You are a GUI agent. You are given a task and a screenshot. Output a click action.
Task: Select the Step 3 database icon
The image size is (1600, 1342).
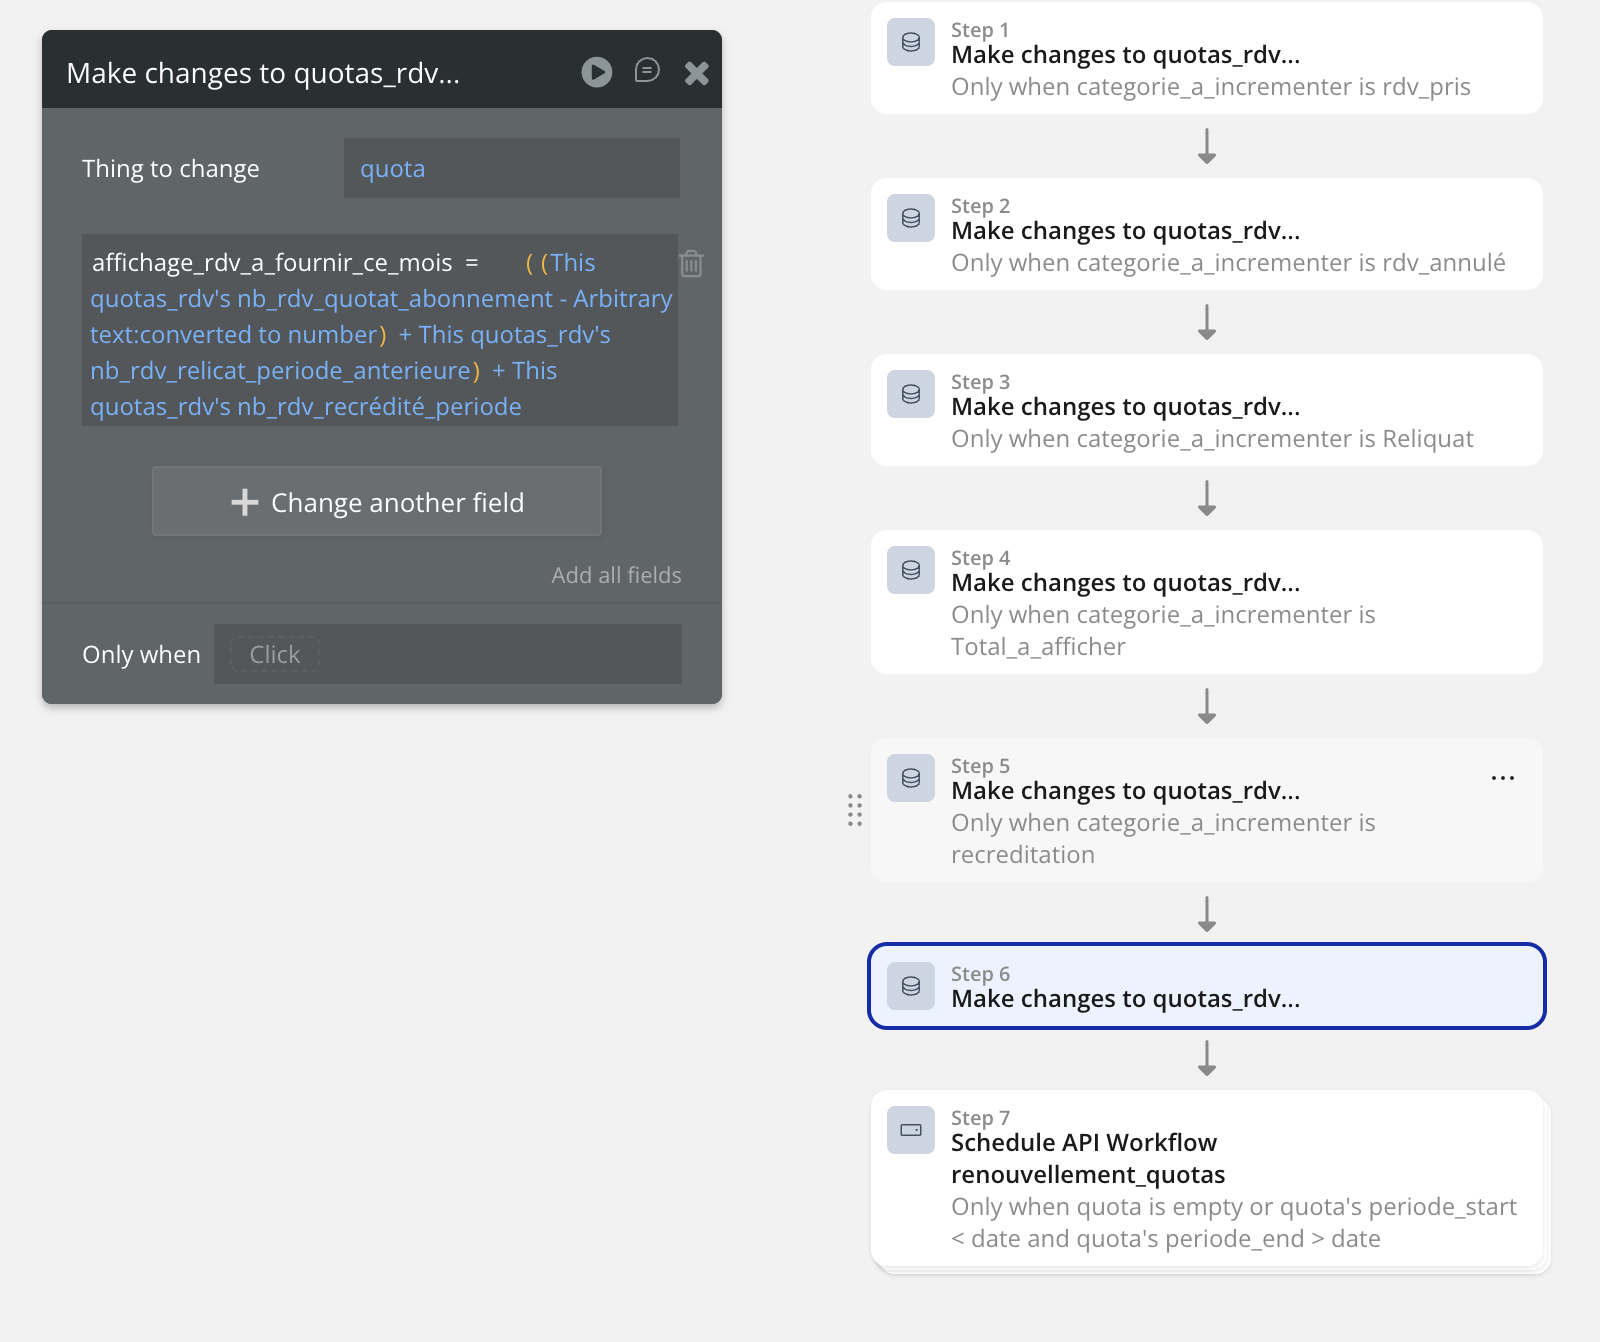911,394
